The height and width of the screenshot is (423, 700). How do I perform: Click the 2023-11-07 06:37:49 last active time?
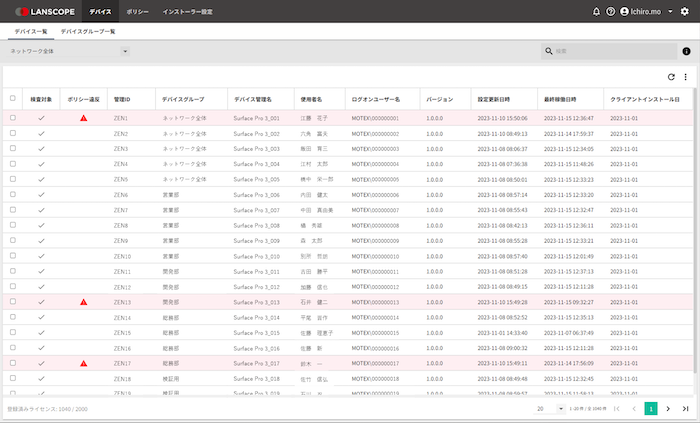(x=569, y=333)
